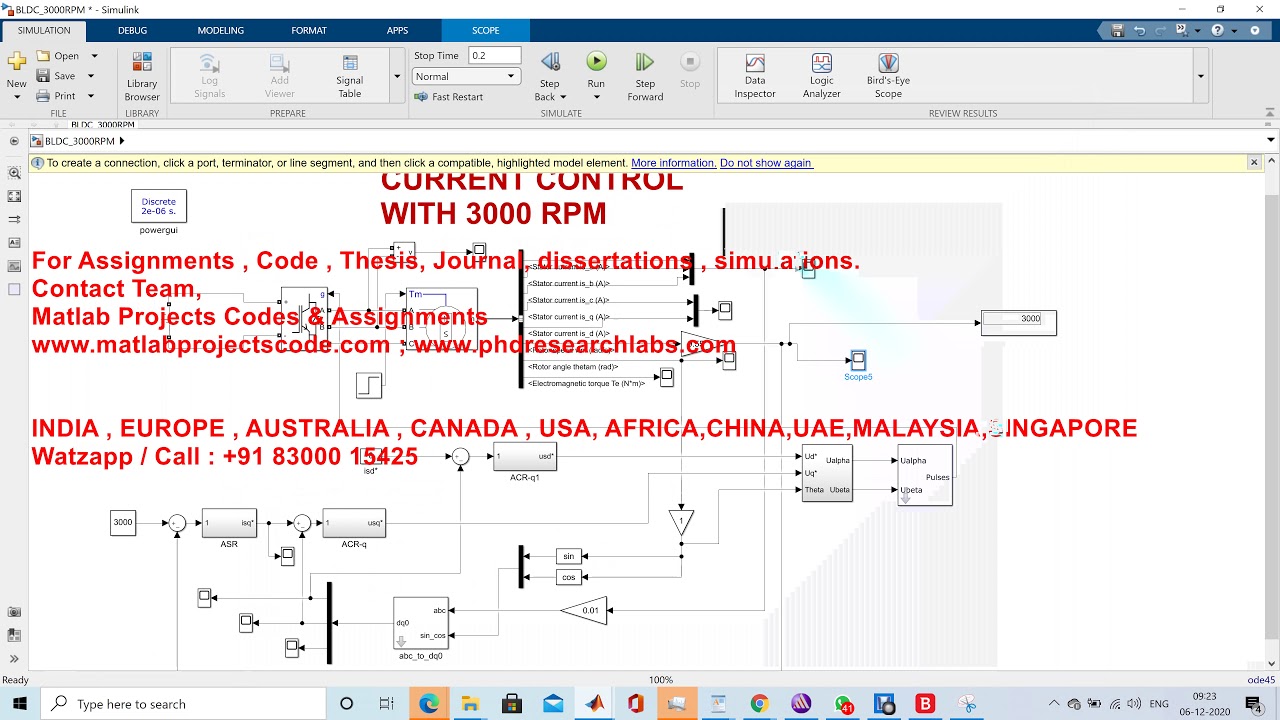Save the model with Save button
1280x720 pixels.
point(57,76)
